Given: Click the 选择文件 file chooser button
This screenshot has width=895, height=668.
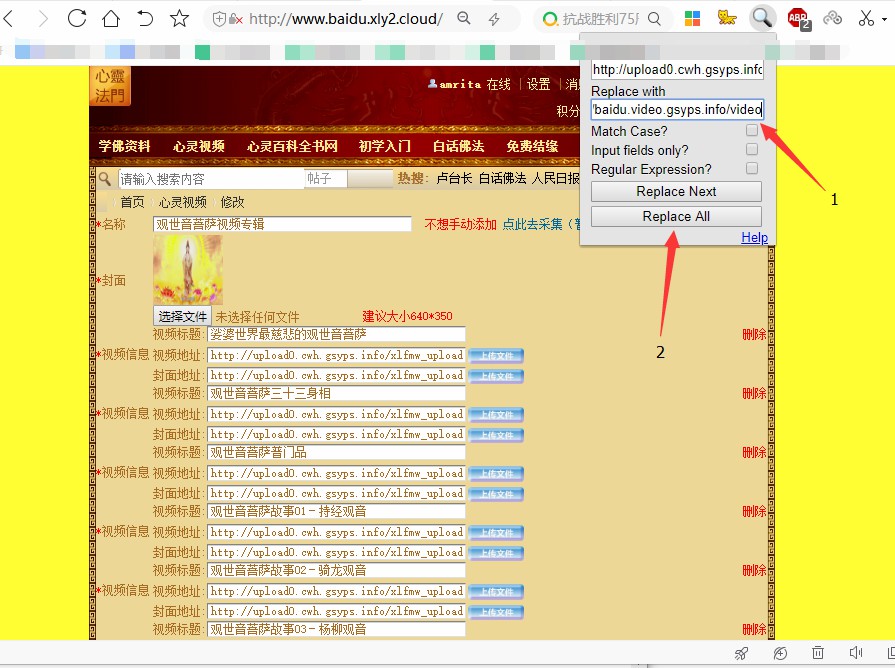Looking at the screenshot, I should 183,316.
